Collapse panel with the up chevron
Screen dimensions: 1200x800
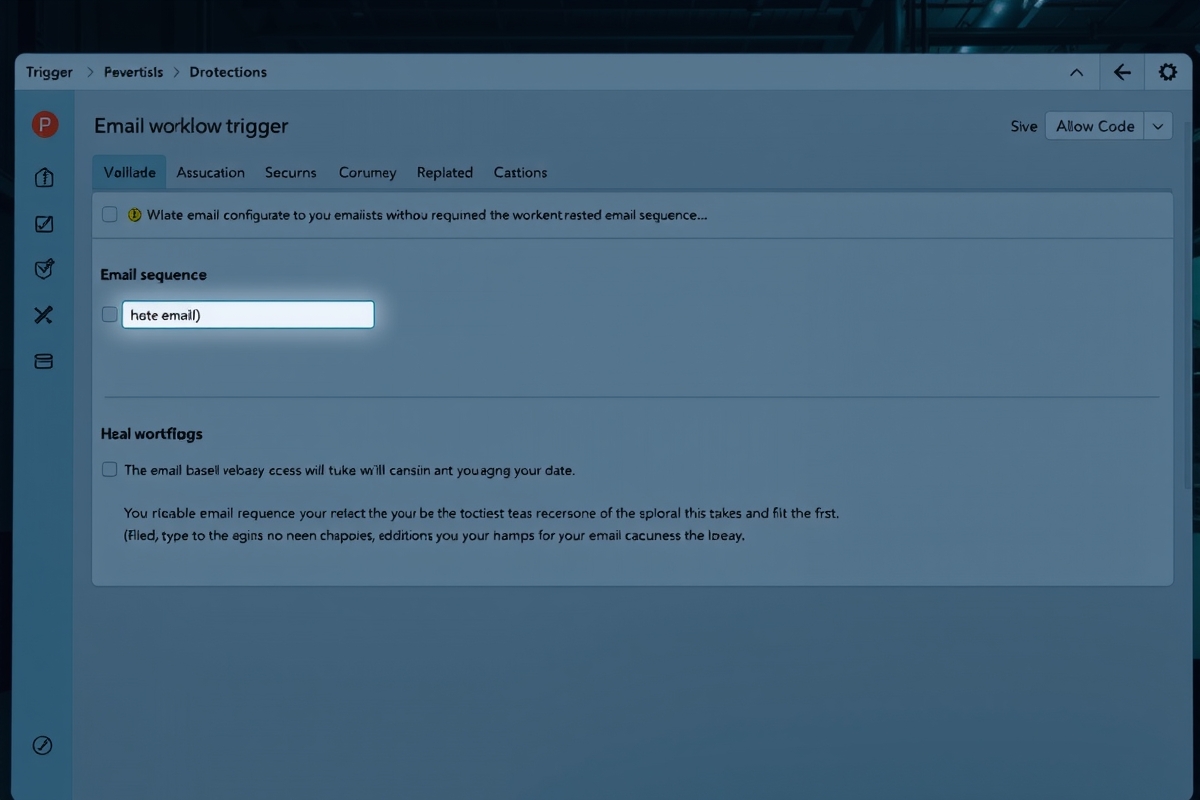pos(1076,72)
